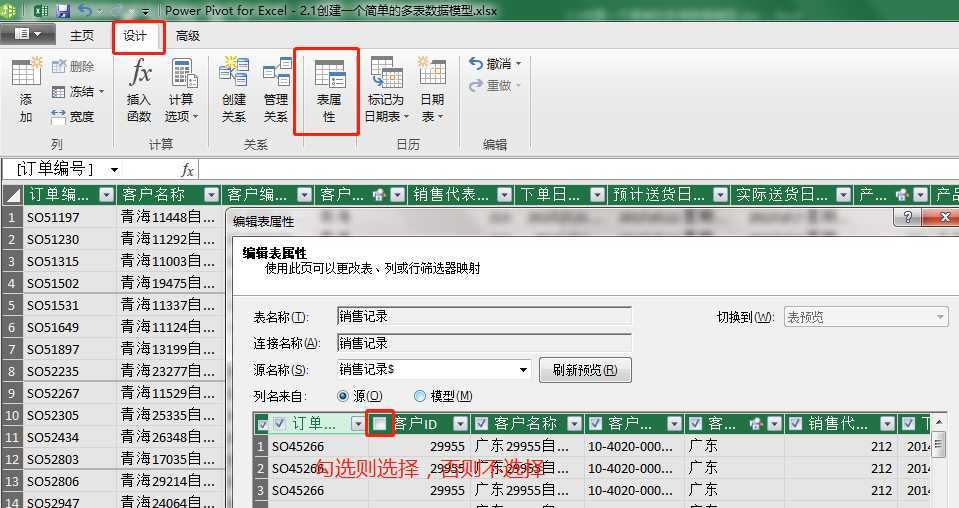Select the 模型 radio button
Image resolution: width=959 pixels, height=508 pixels.
(x=420, y=396)
